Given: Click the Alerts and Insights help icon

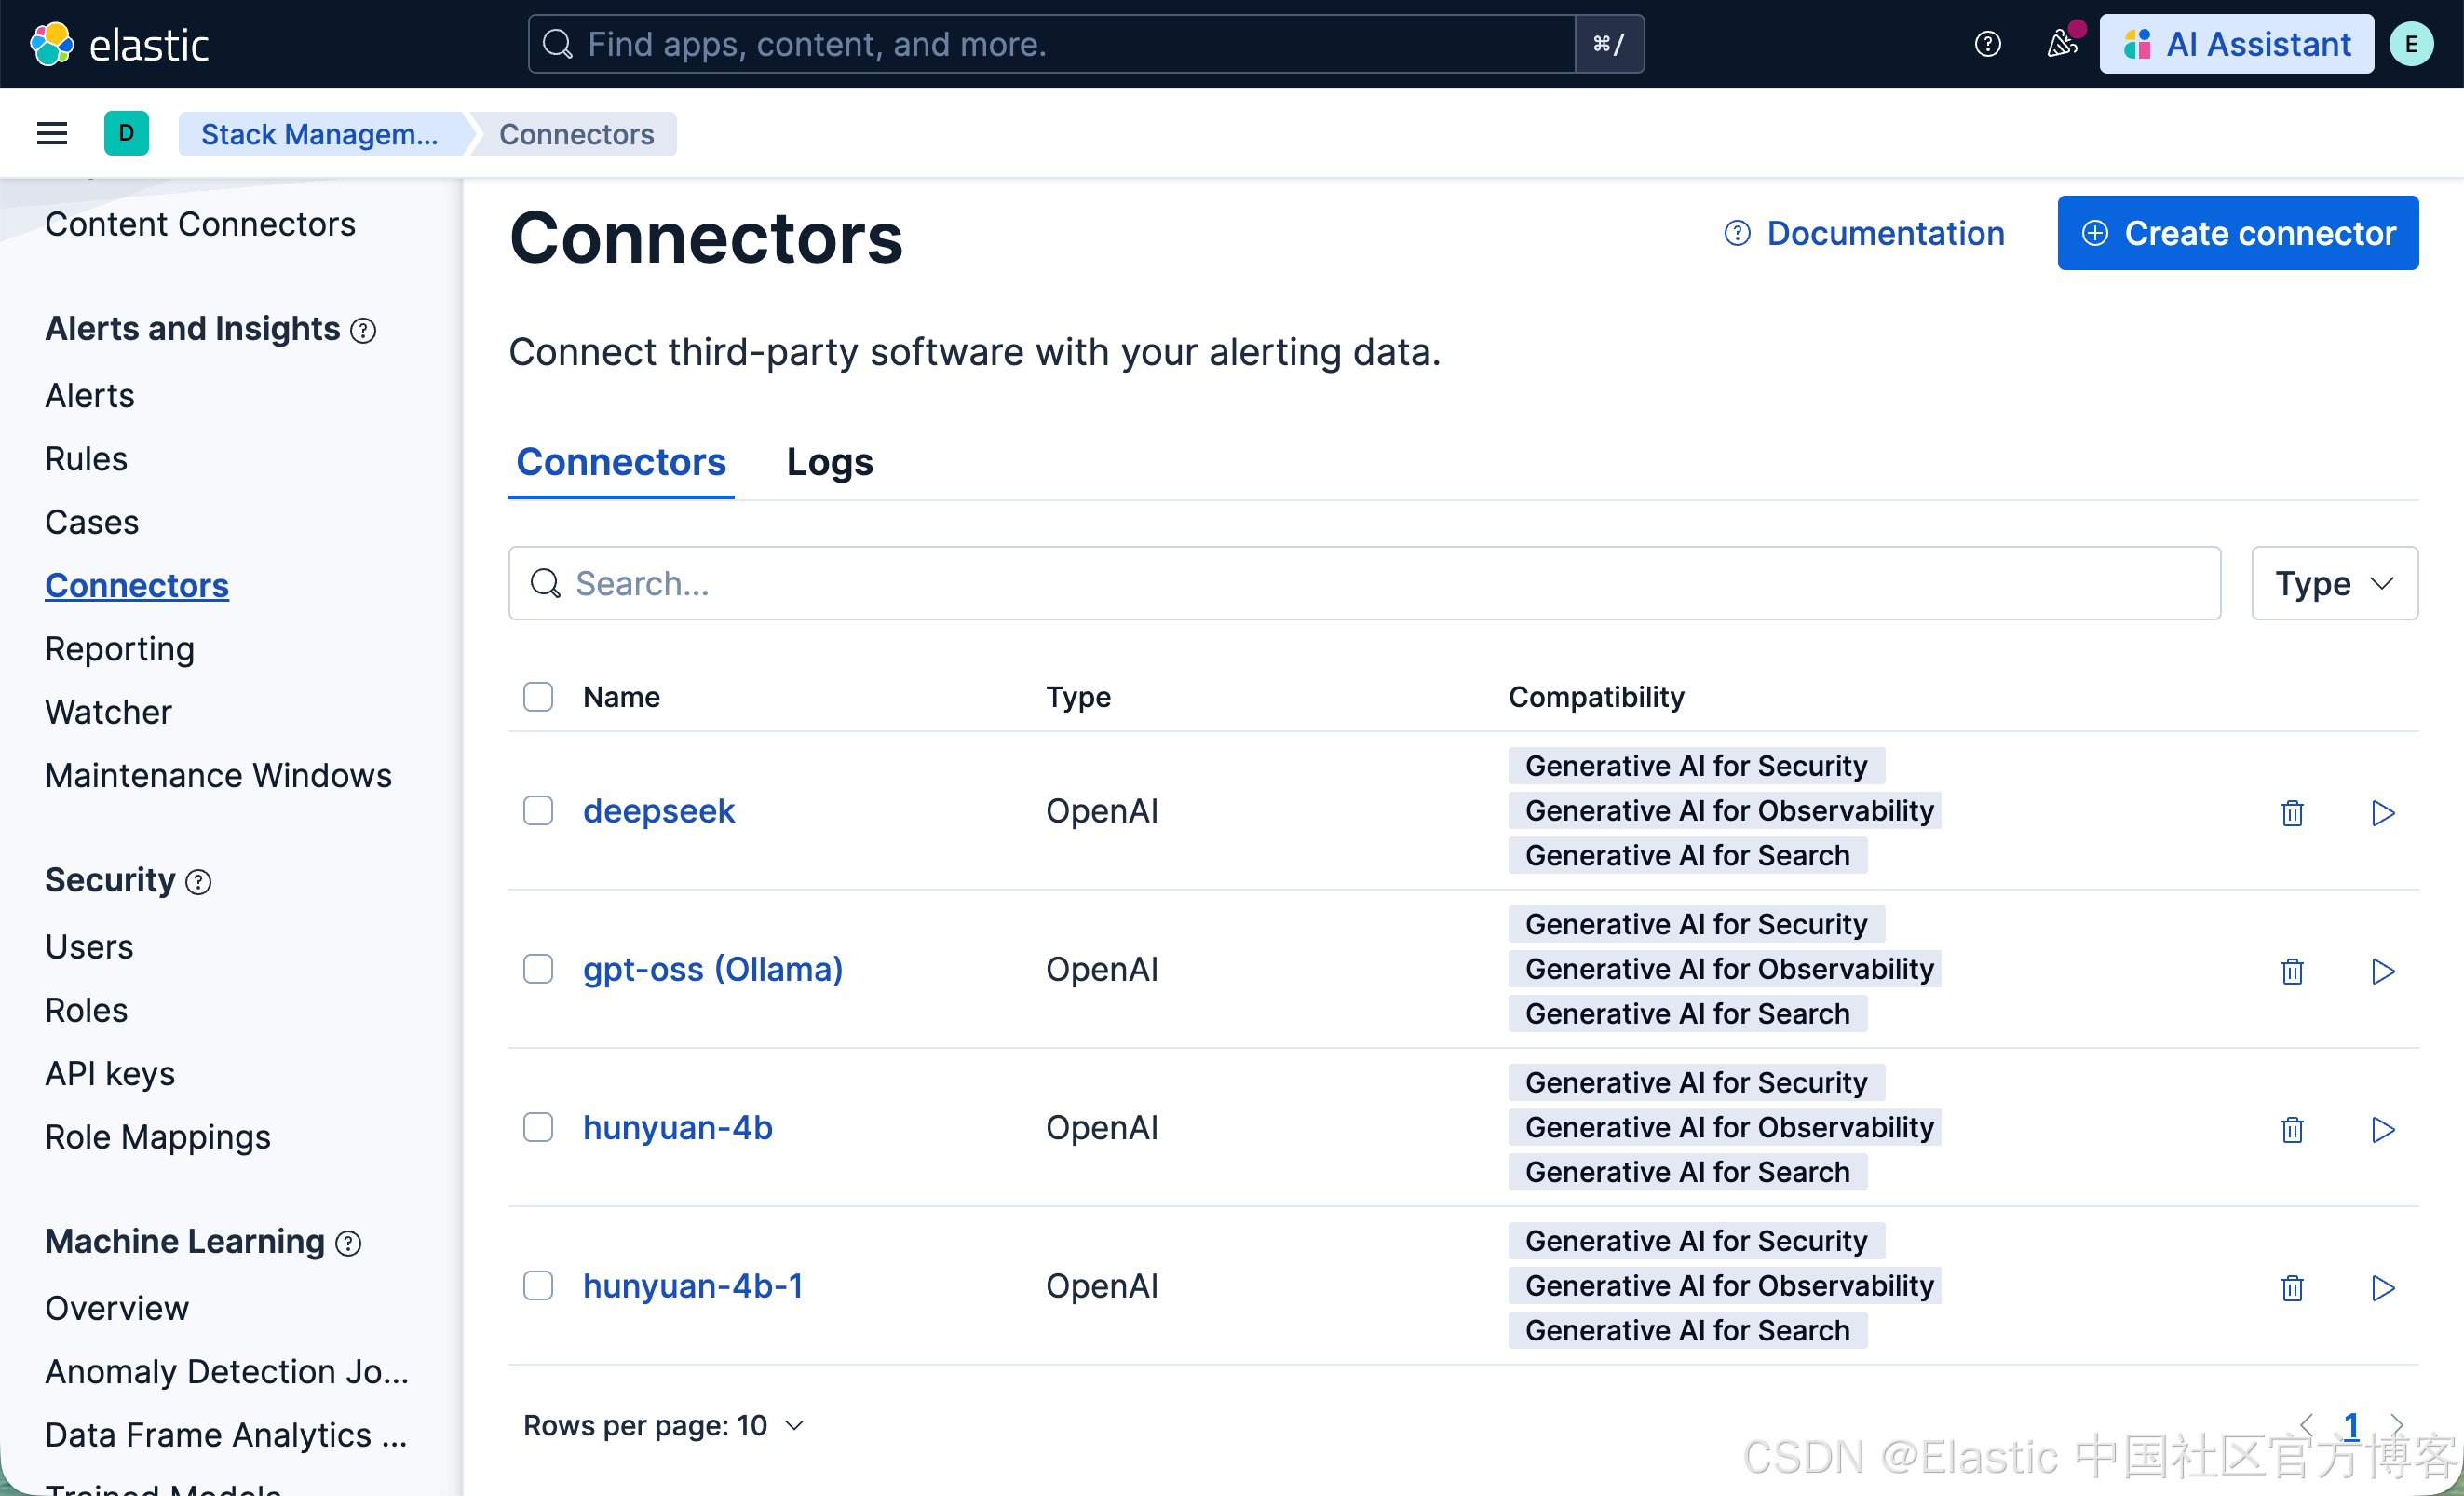Looking at the screenshot, I should pos(364,331).
